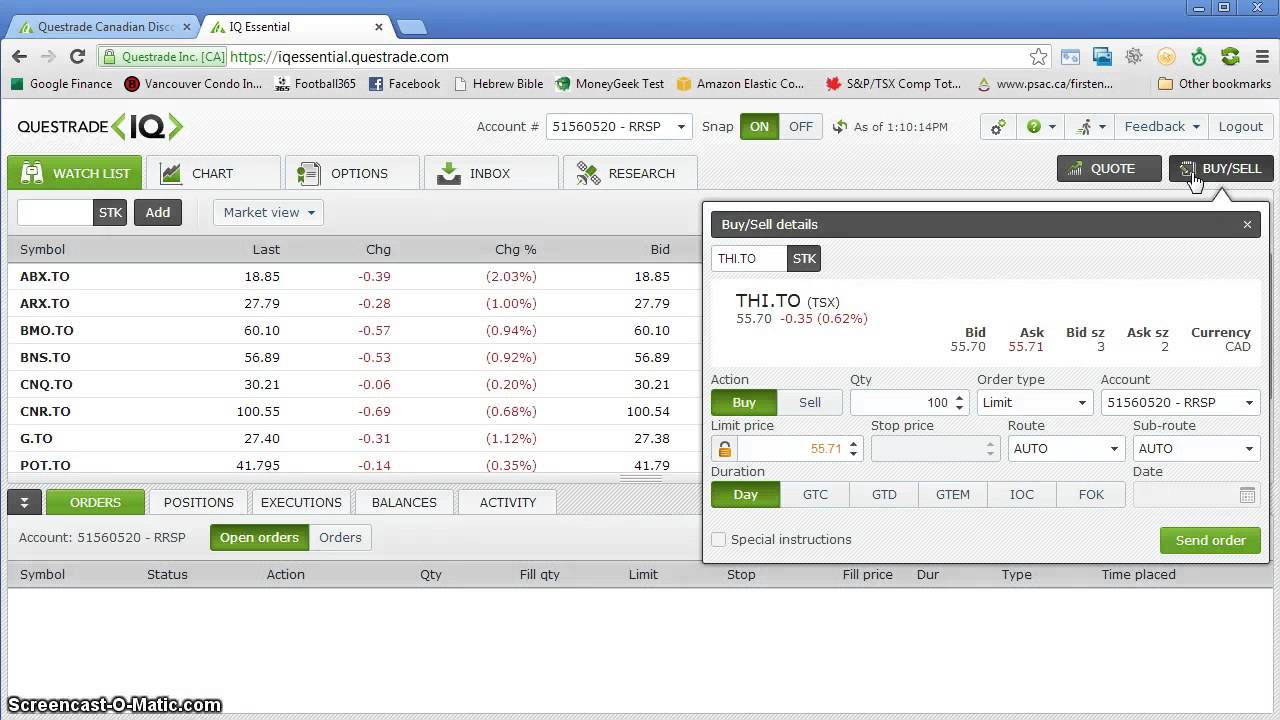Select the Buy action
Viewport: 1280px width, 720px height.
[x=744, y=403]
